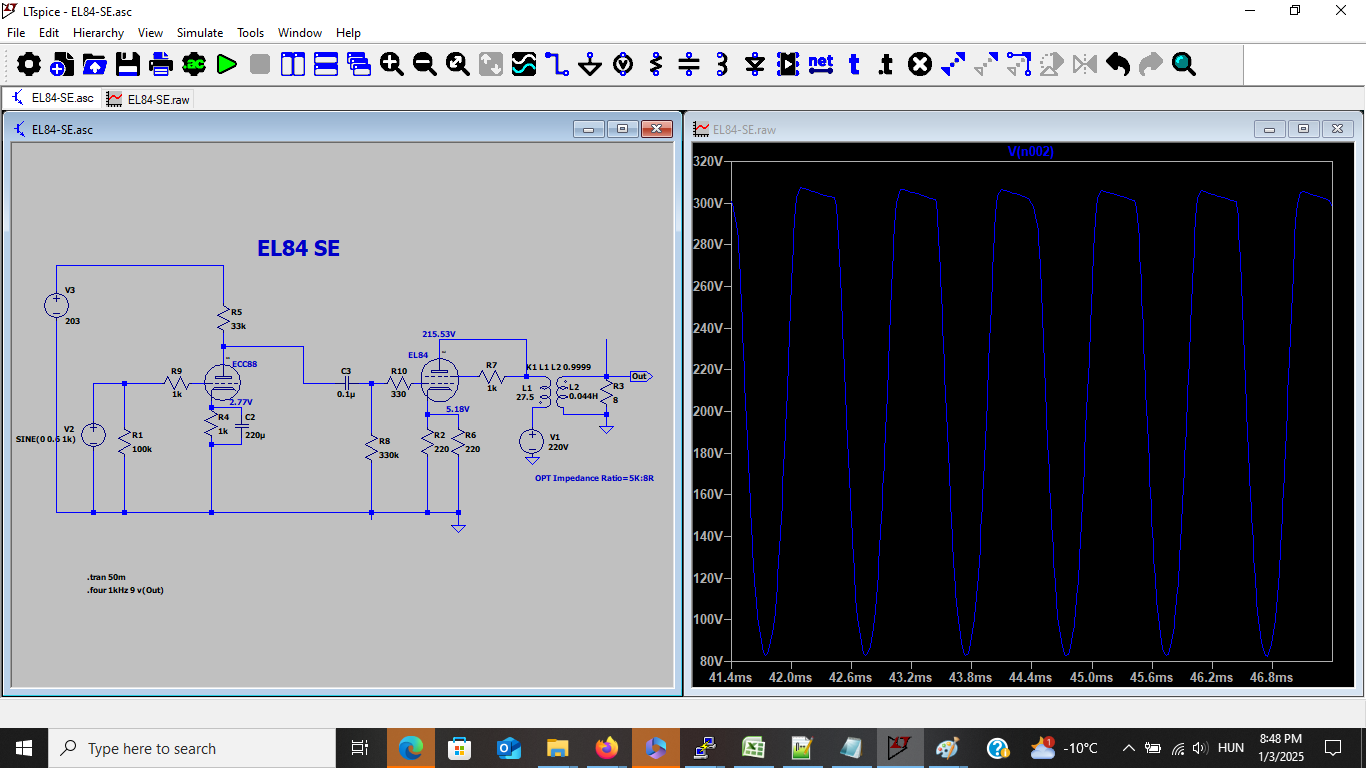Select the Net label tool
This screenshot has height=768, width=1366.
pyautogui.click(x=821, y=63)
